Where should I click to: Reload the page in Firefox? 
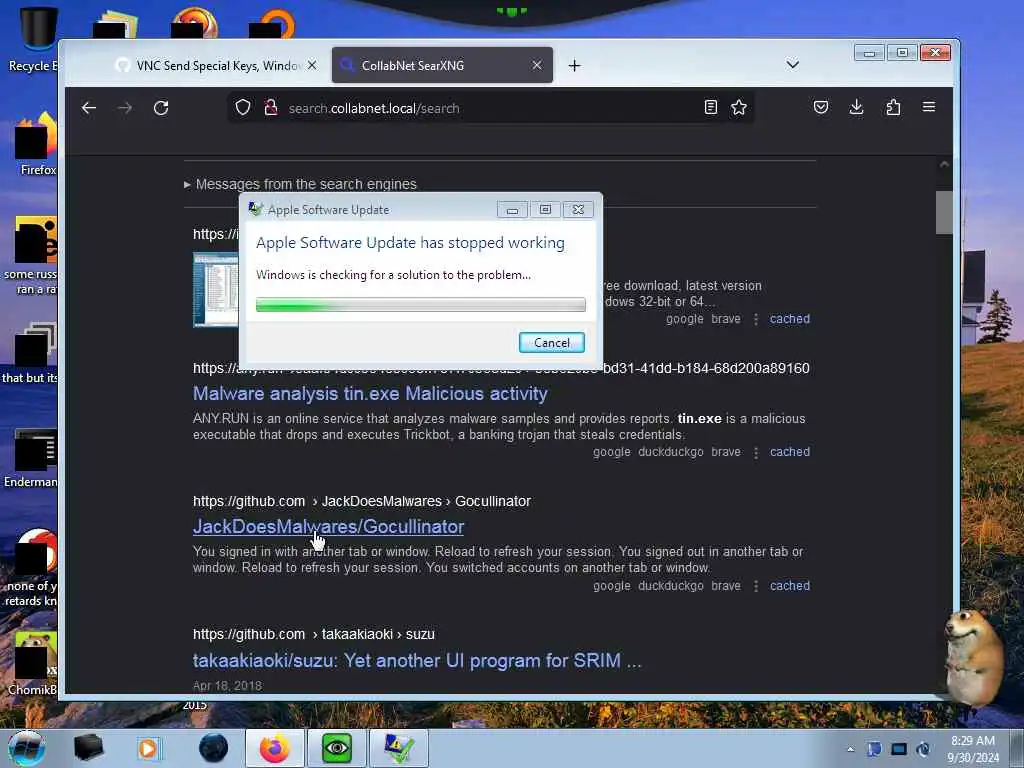[161, 108]
